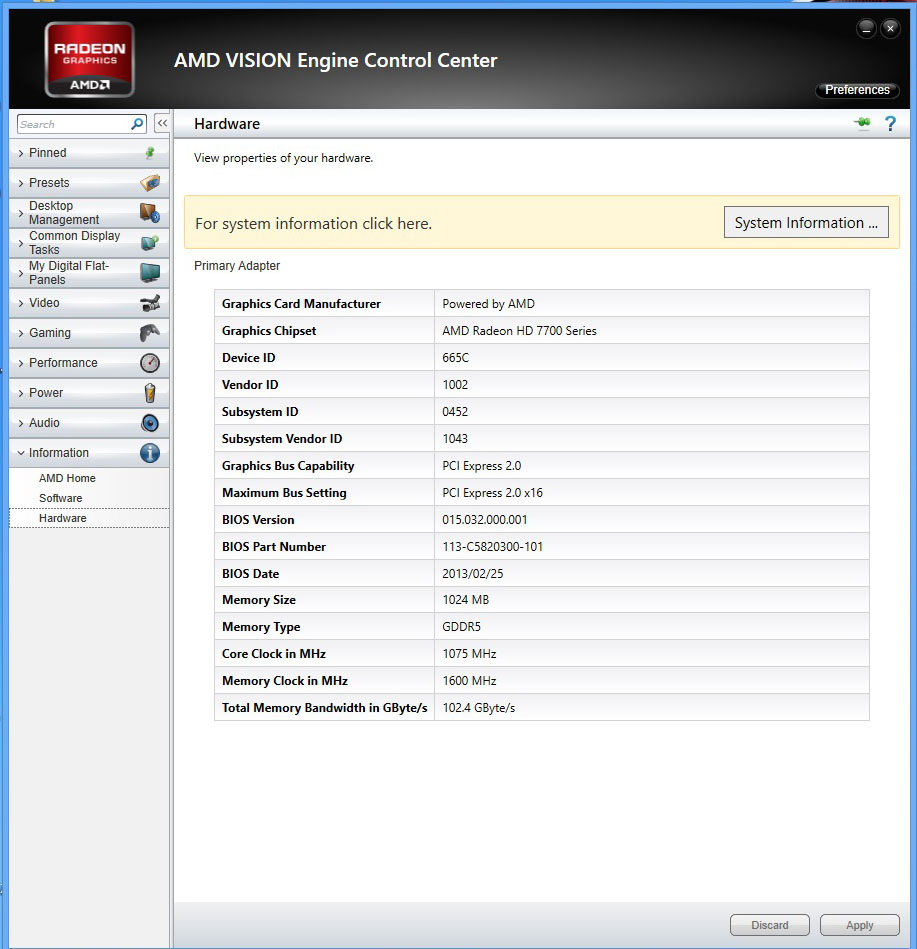Screen dimensions: 917x949
Task: Minimize the Control Center window
Action: [866, 28]
